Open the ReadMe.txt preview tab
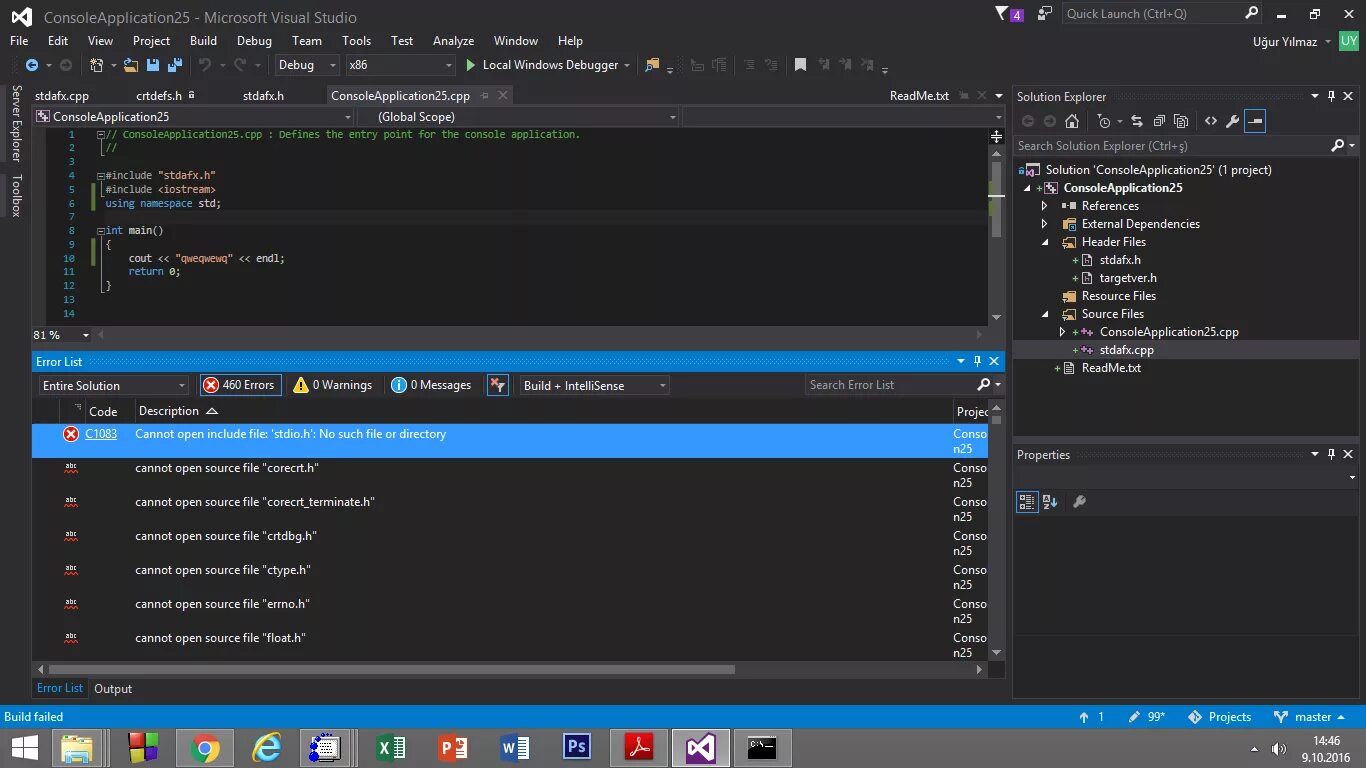1366x768 pixels. coord(919,96)
